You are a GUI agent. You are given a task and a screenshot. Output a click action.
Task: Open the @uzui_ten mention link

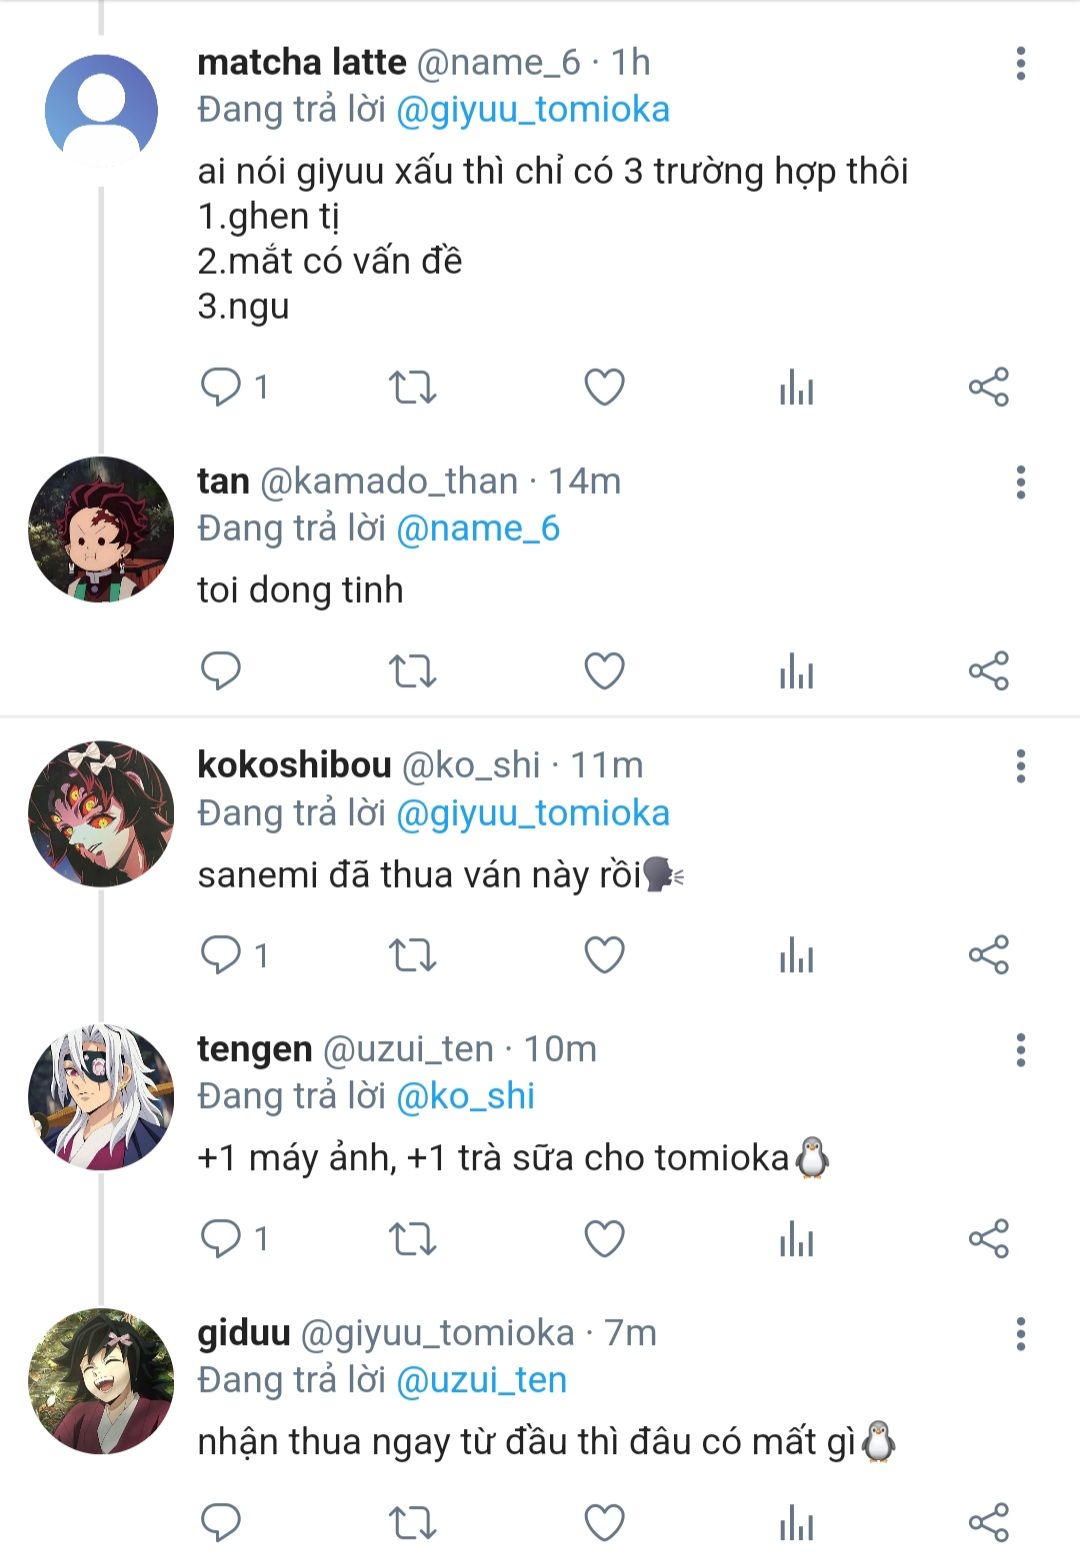pyautogui.click(x=482, y=1381)
